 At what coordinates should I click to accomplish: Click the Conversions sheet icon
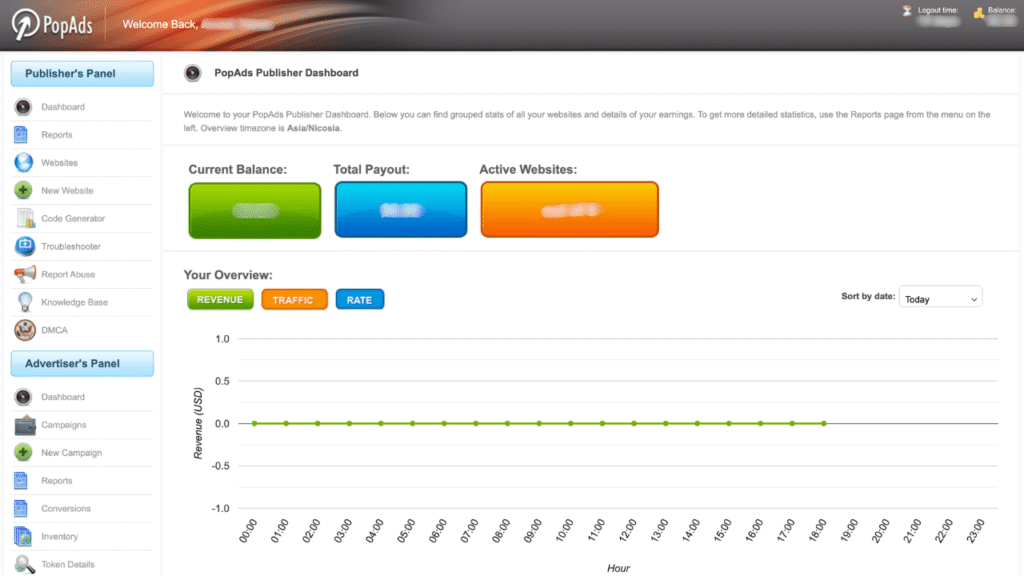22,508
